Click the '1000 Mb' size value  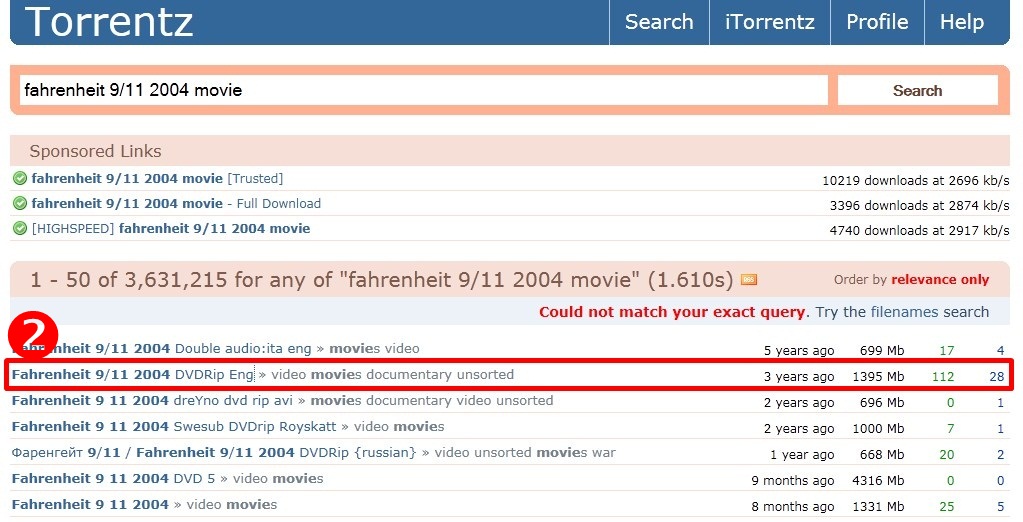[x=878, y=429]
